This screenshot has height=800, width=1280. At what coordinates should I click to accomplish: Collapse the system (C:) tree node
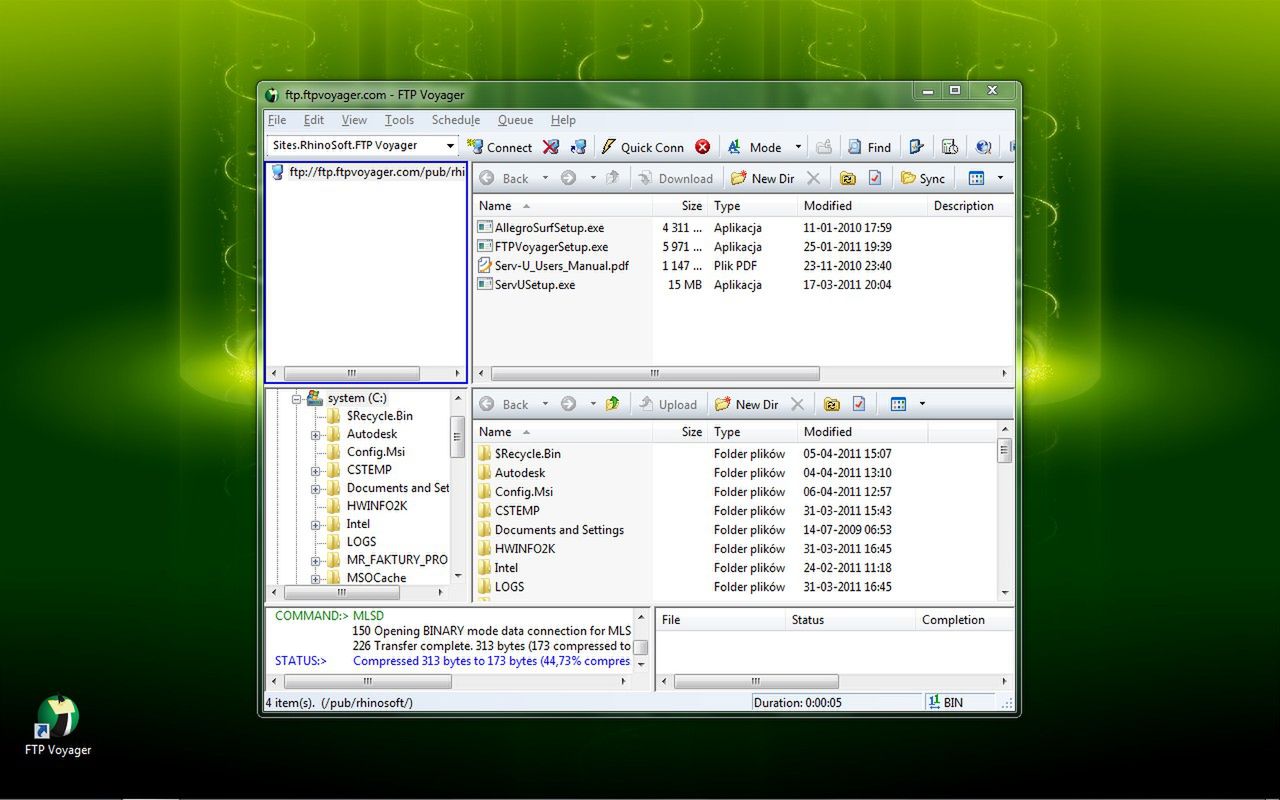click(x=297, y=398)
